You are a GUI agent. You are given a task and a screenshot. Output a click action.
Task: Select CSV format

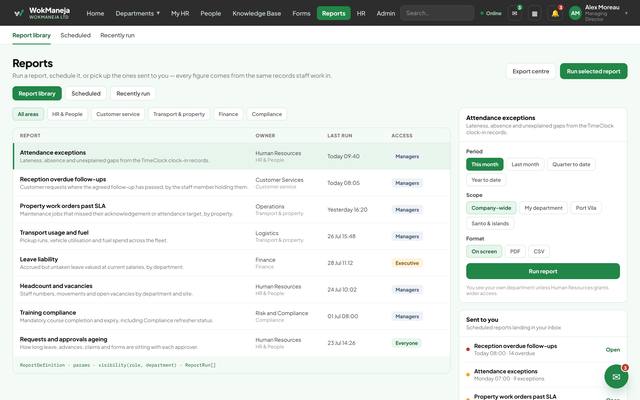click(x=539, y=251)
